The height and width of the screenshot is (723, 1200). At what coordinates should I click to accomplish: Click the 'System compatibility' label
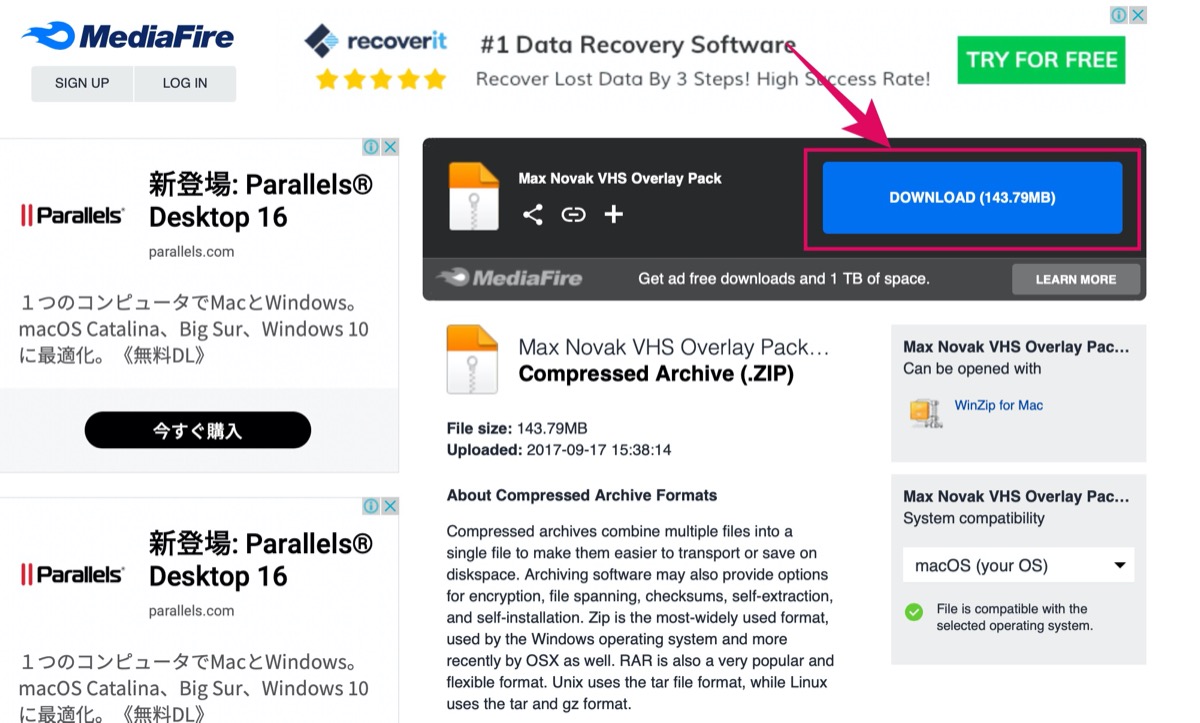974,518
